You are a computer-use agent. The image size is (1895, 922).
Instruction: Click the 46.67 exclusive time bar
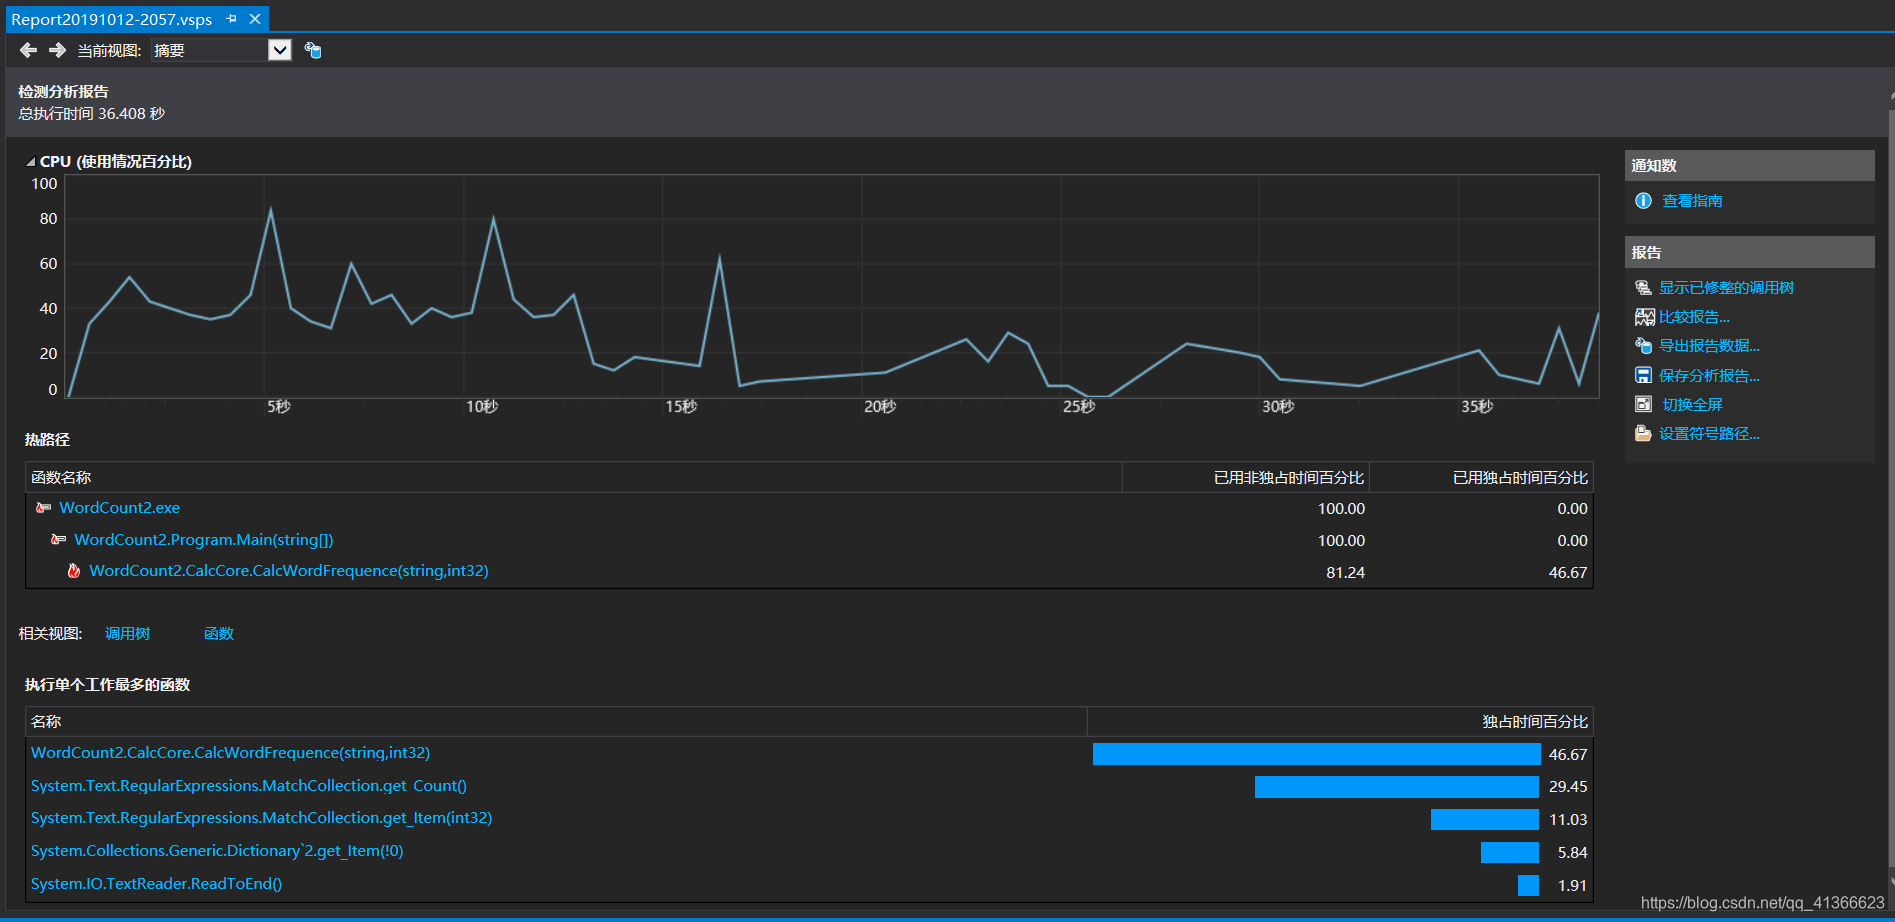click(1316, 754)
